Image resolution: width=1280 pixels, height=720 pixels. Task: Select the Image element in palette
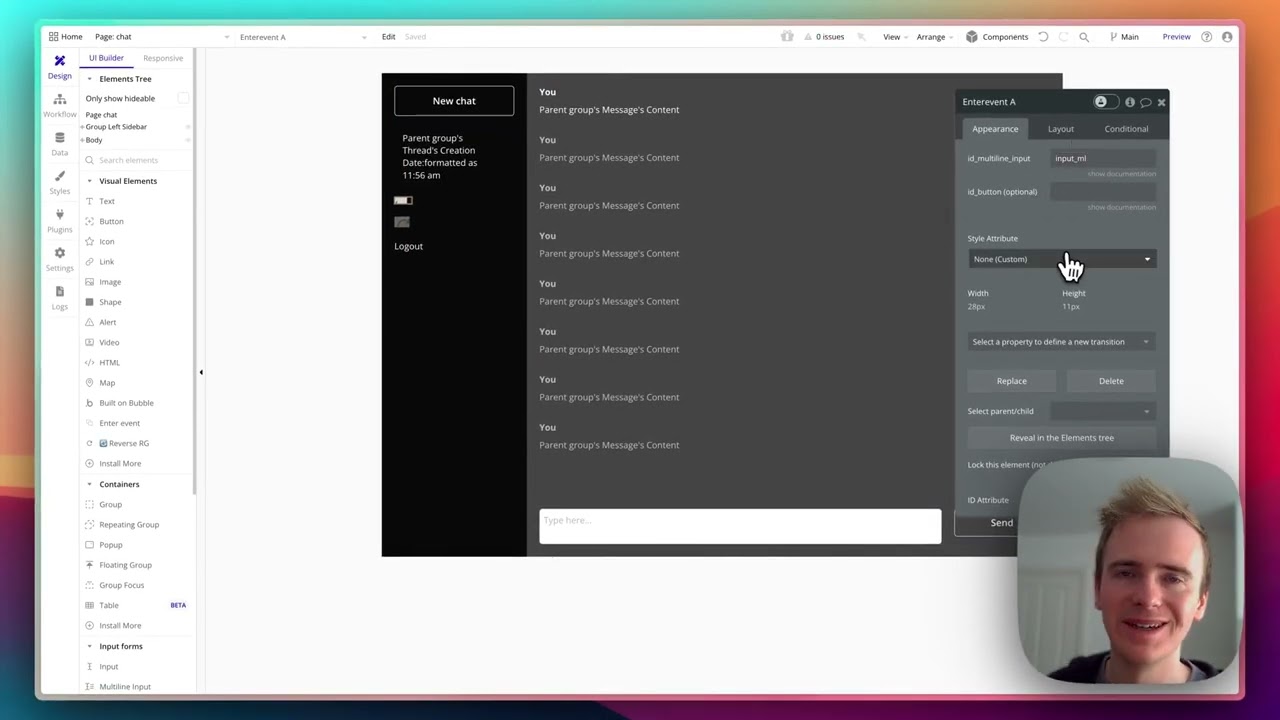(110, 282)
